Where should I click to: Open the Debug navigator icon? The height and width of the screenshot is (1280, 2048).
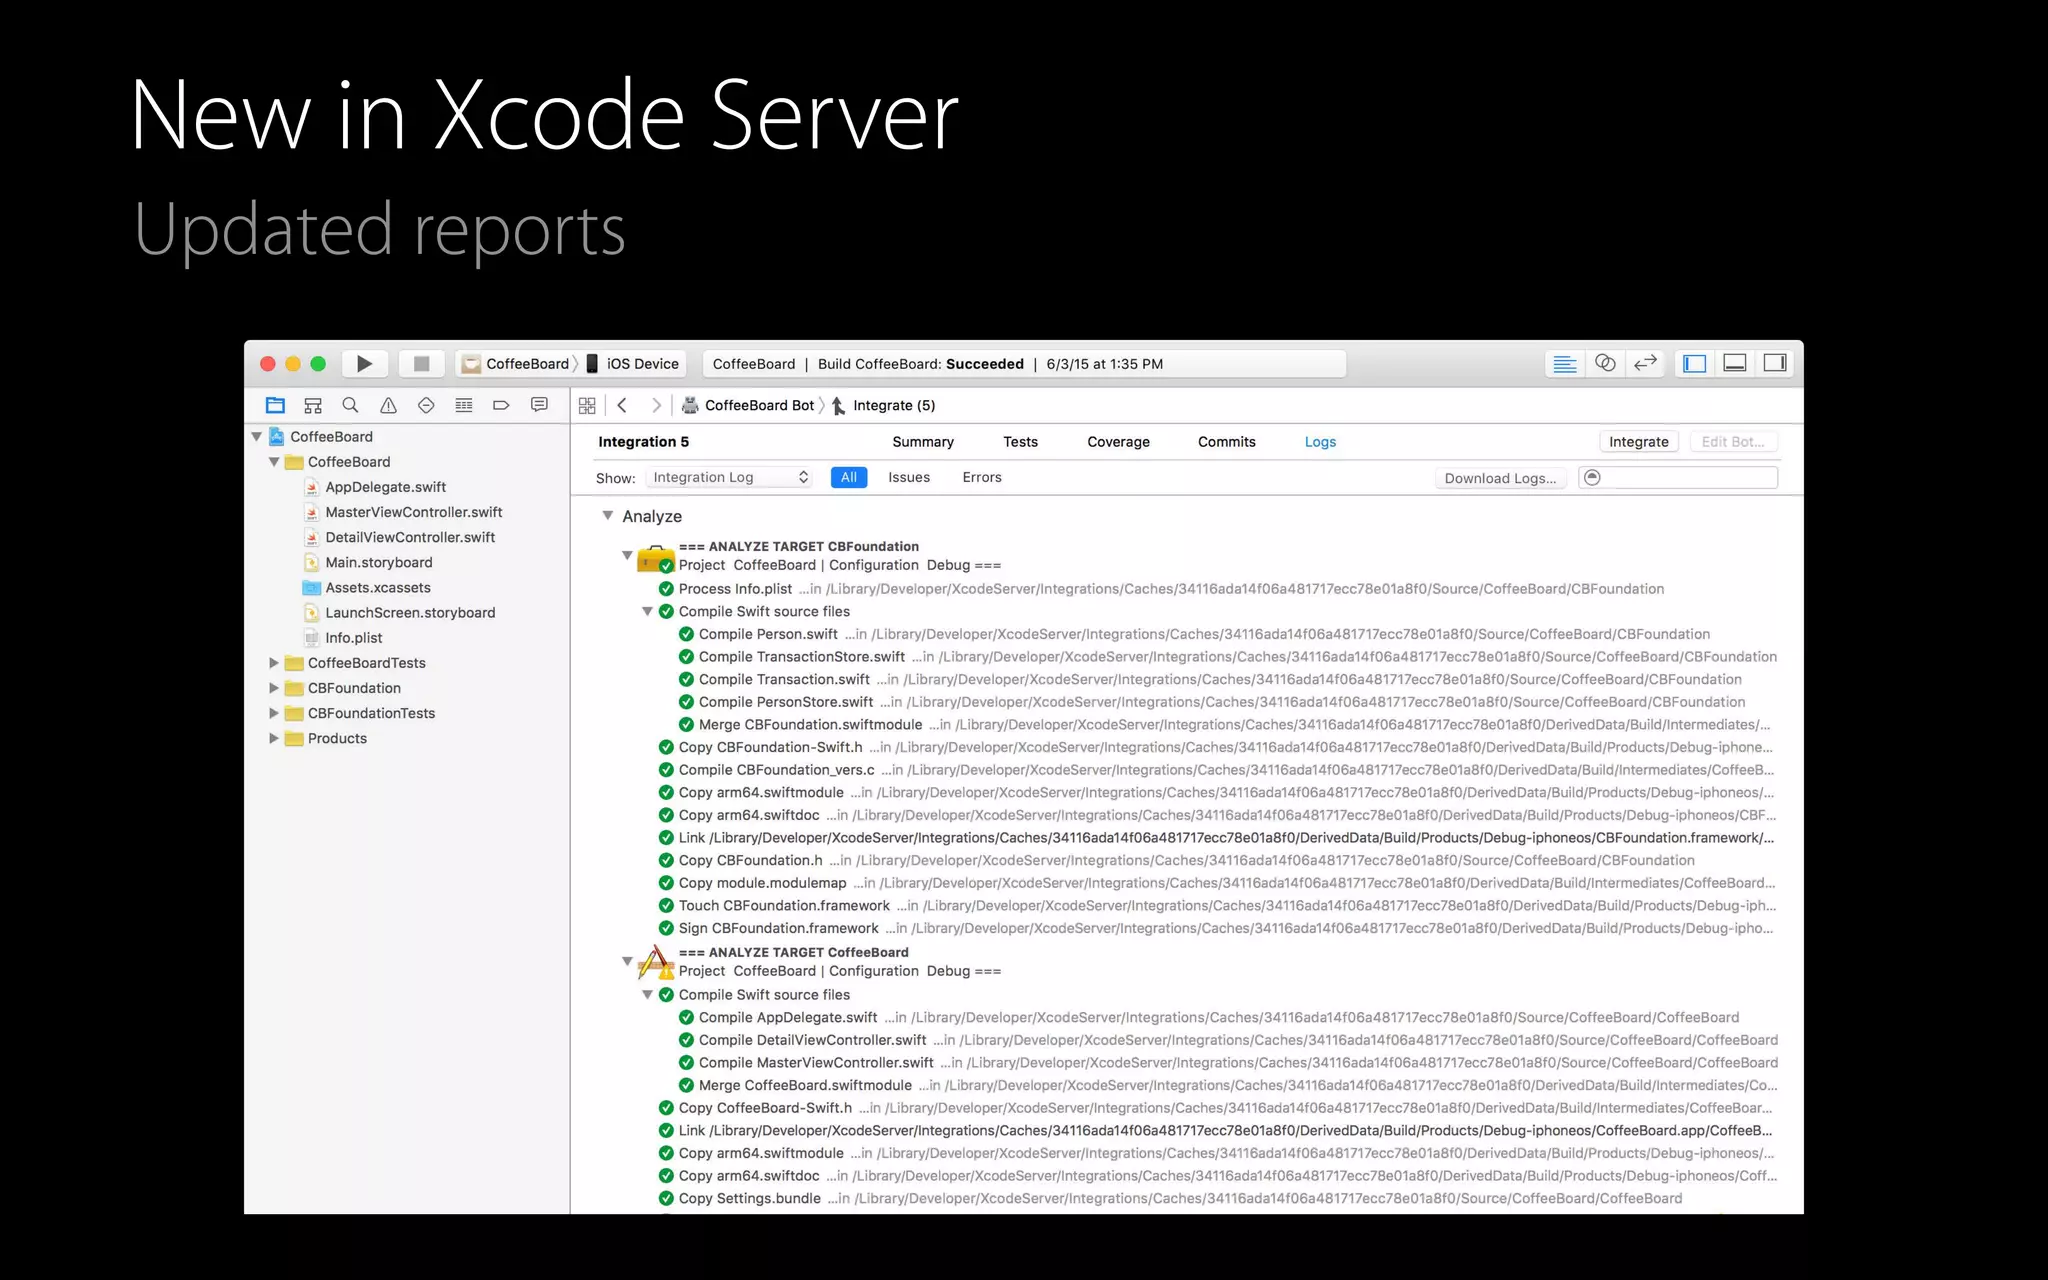pos(464,405)
